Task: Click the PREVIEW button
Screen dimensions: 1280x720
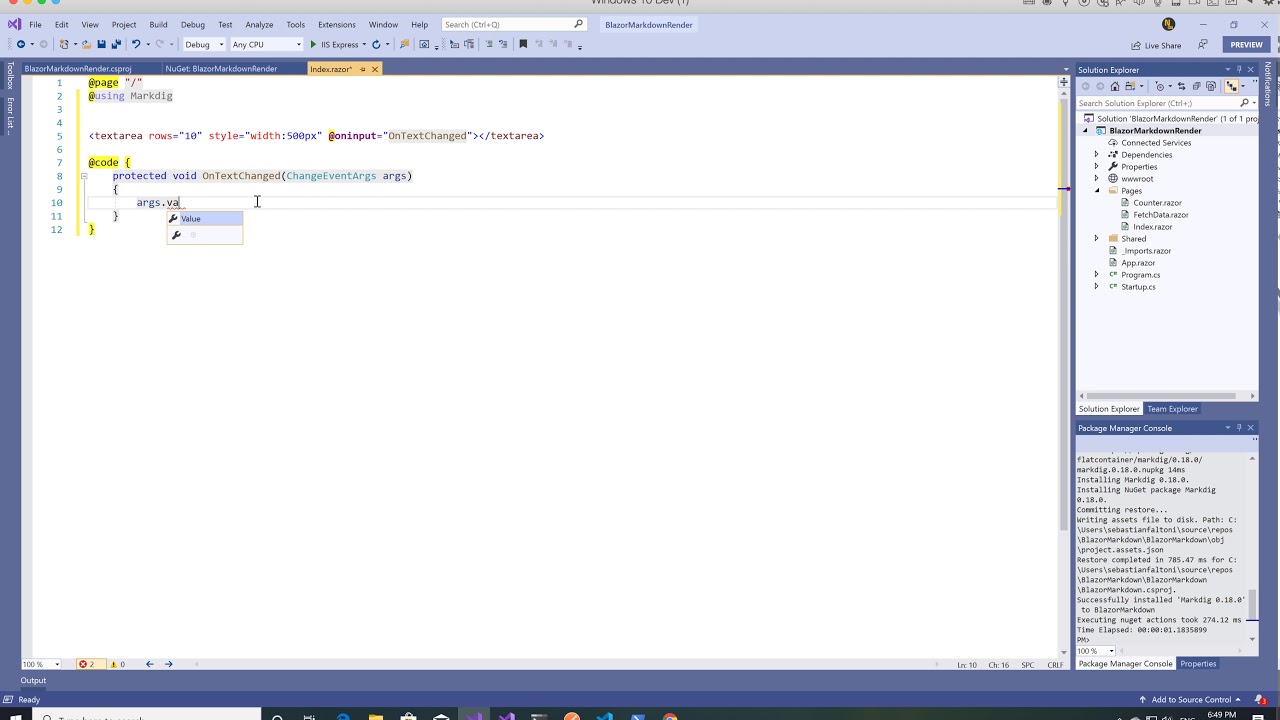Action: click(1246, 45)
